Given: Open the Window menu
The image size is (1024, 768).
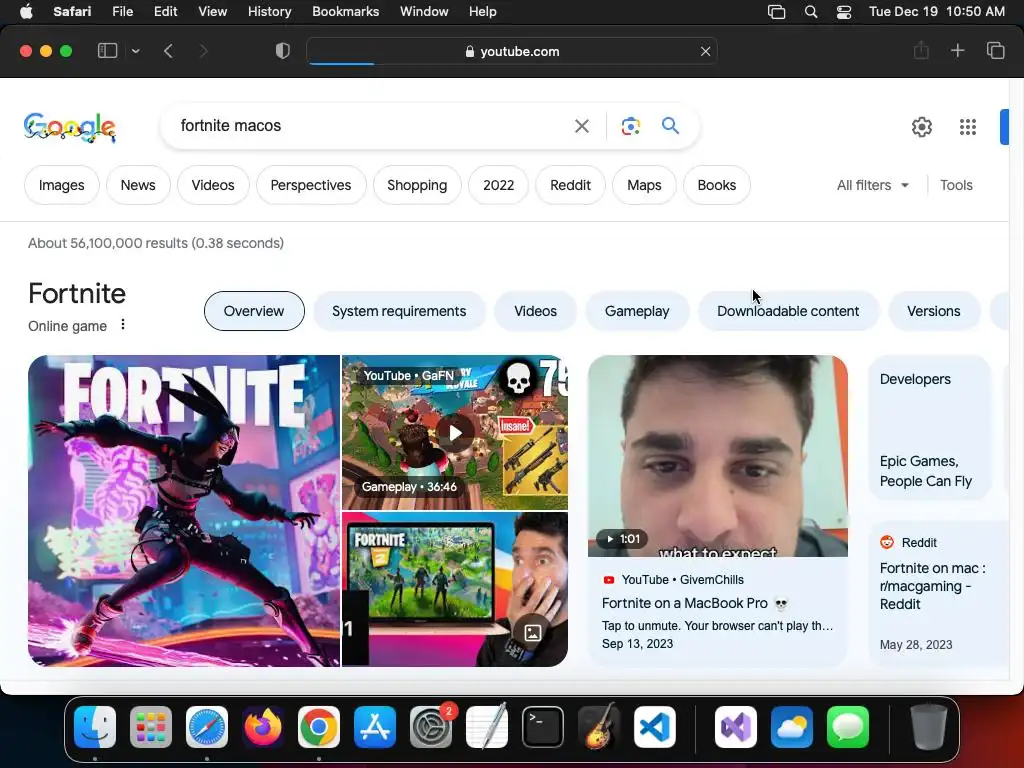Looking at the screenshot, I should click(x=424, y=12).
